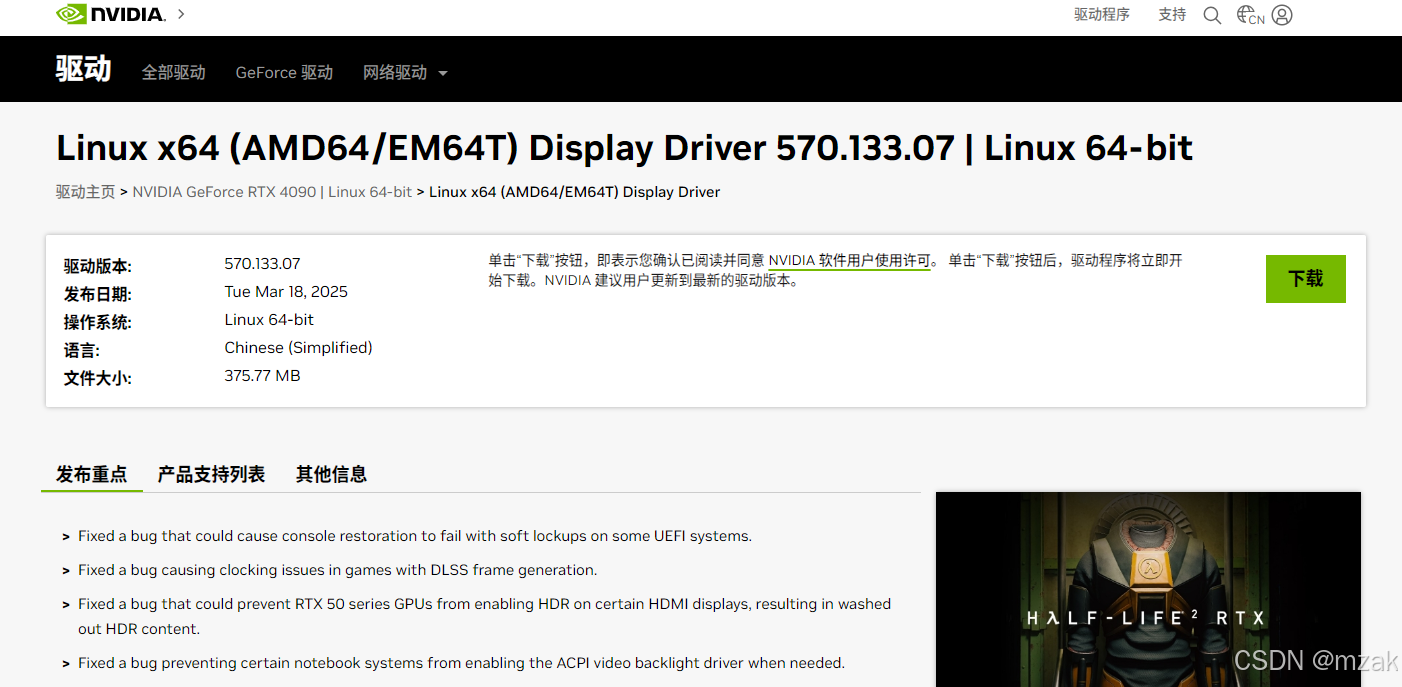The height and width of the screenshot is (687, 1402).
Task: Expand the 网络驱动 dropdown
Action: click(x=405, y=72)
